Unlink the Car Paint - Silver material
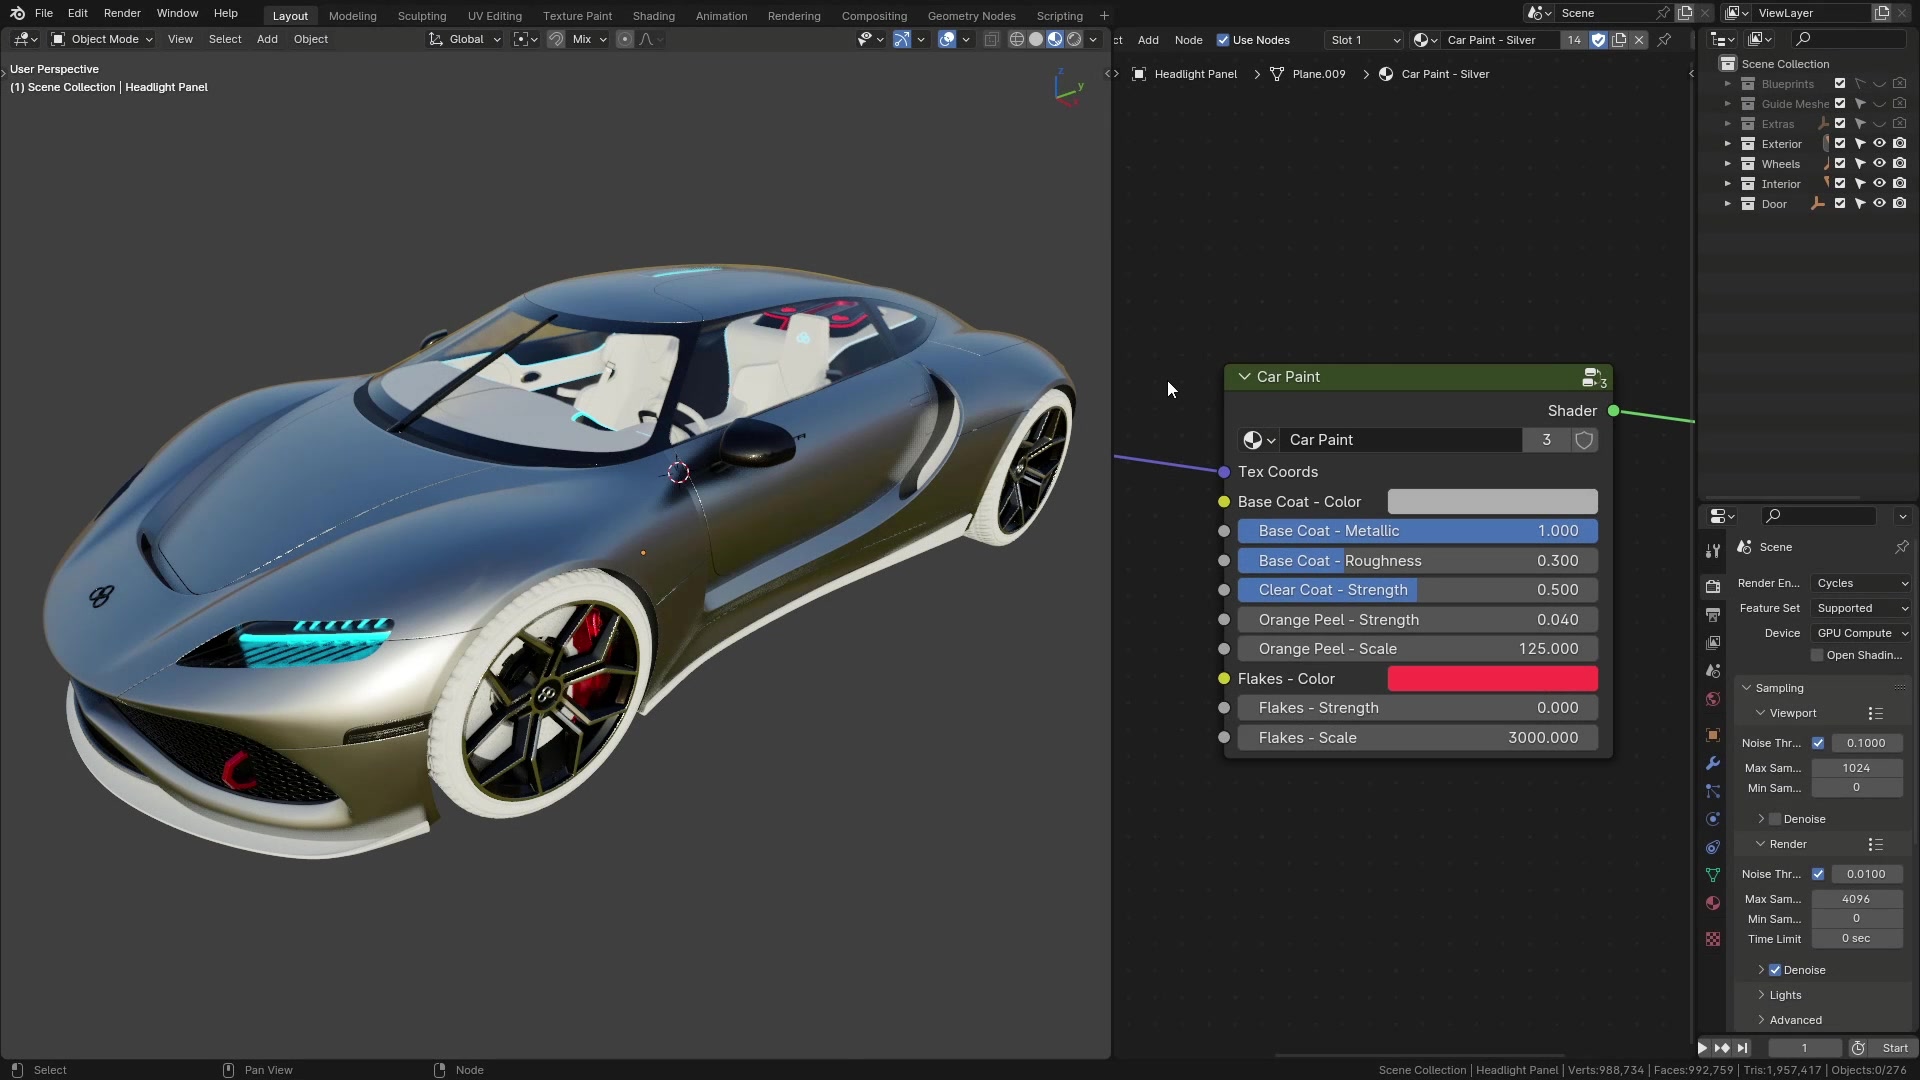This screenshot has width=1920, height=1080. (x=1639, y=40)
